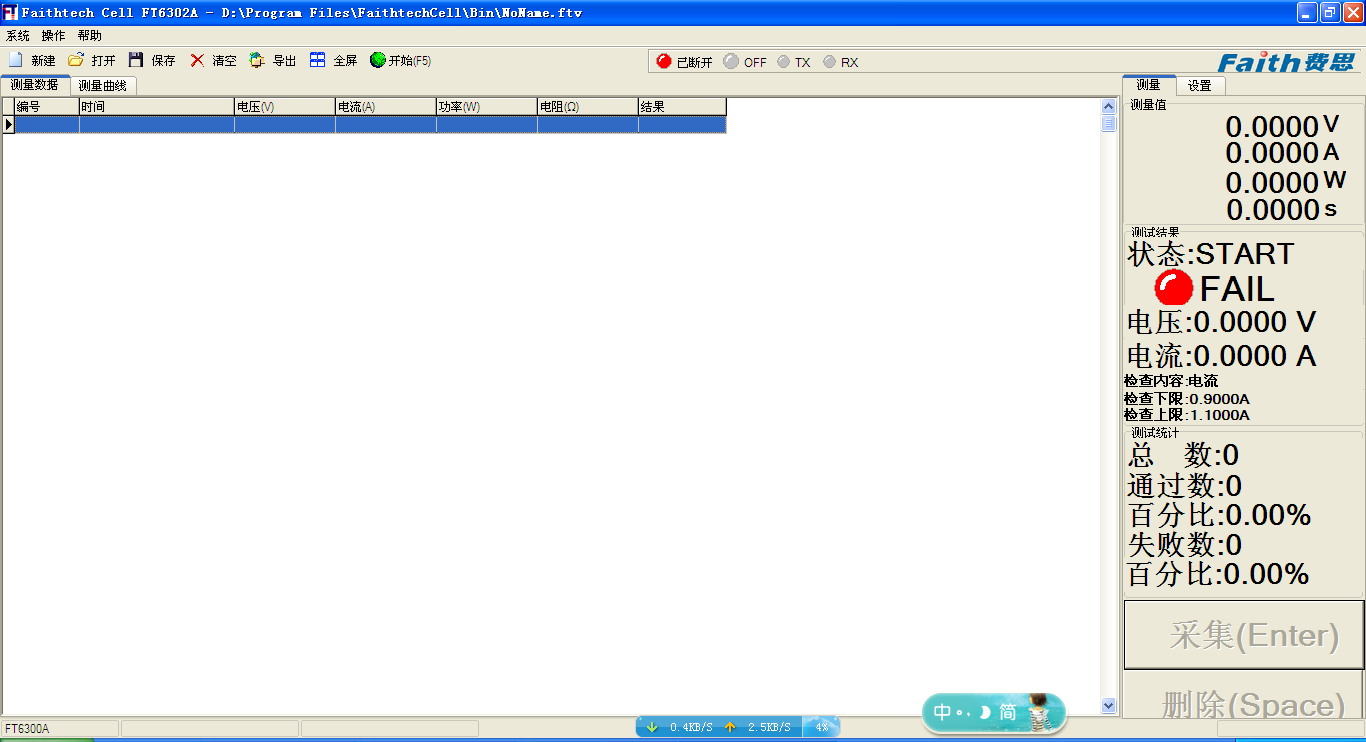Screen dimensions: 1366x742
Task: Export data with 导出 icon
Action: [x=257, y=60]
